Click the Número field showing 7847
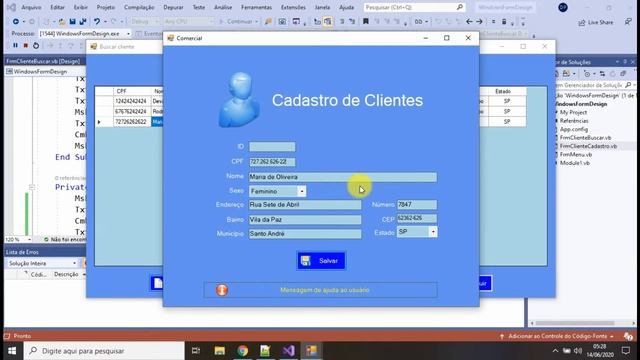 417,204
